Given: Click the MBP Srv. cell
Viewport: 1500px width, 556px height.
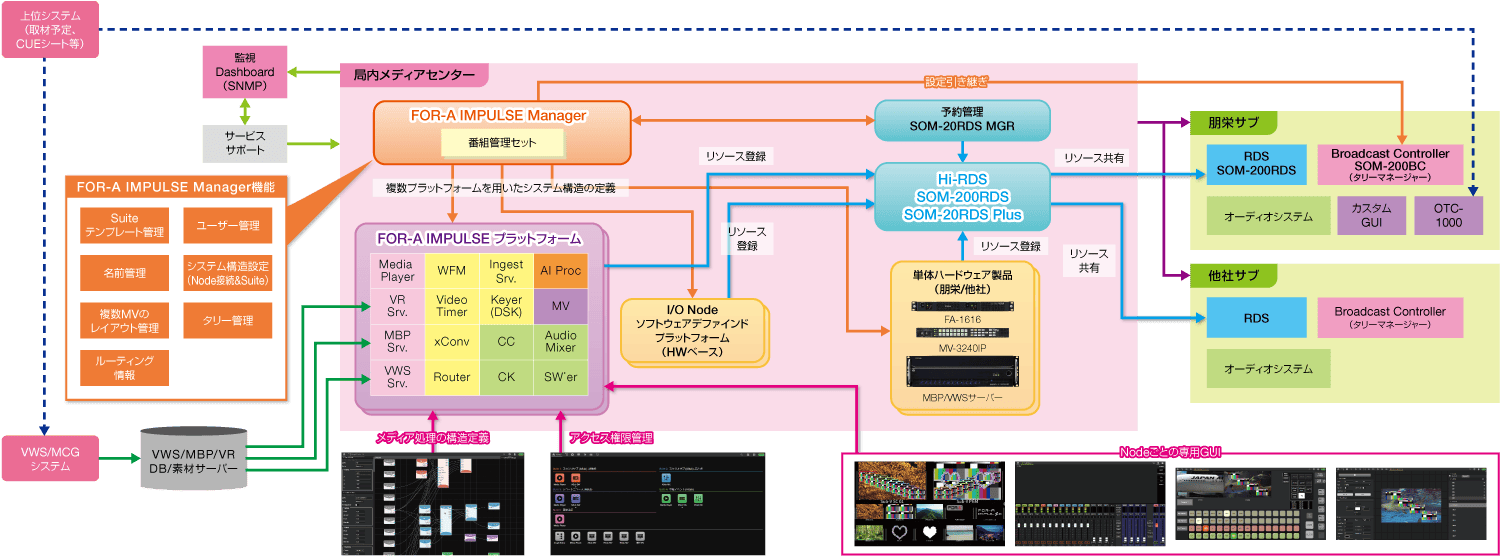Looking at the screenshot, I should point(397,342).
